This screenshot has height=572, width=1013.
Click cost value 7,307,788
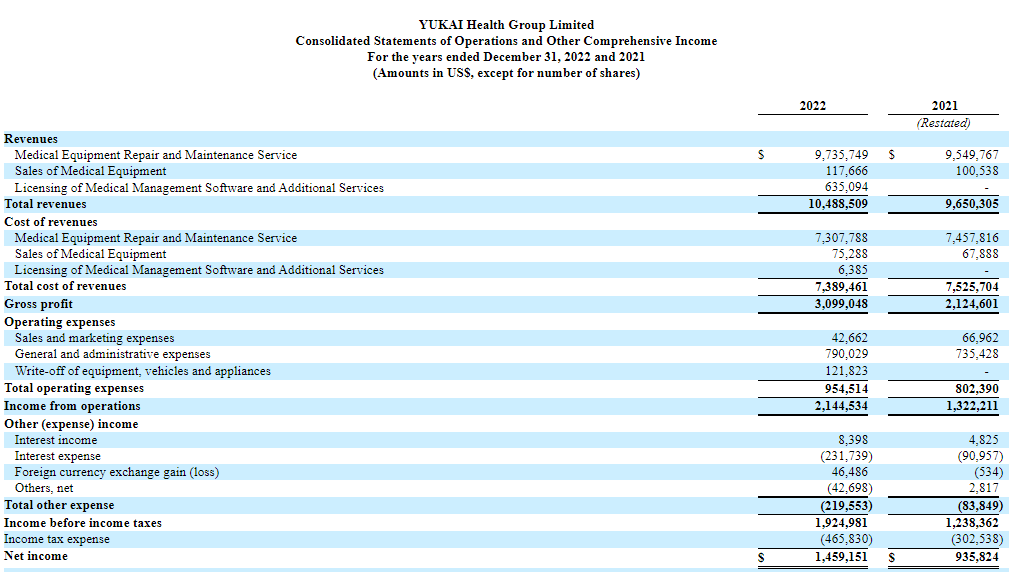click(x=841, y=238)
